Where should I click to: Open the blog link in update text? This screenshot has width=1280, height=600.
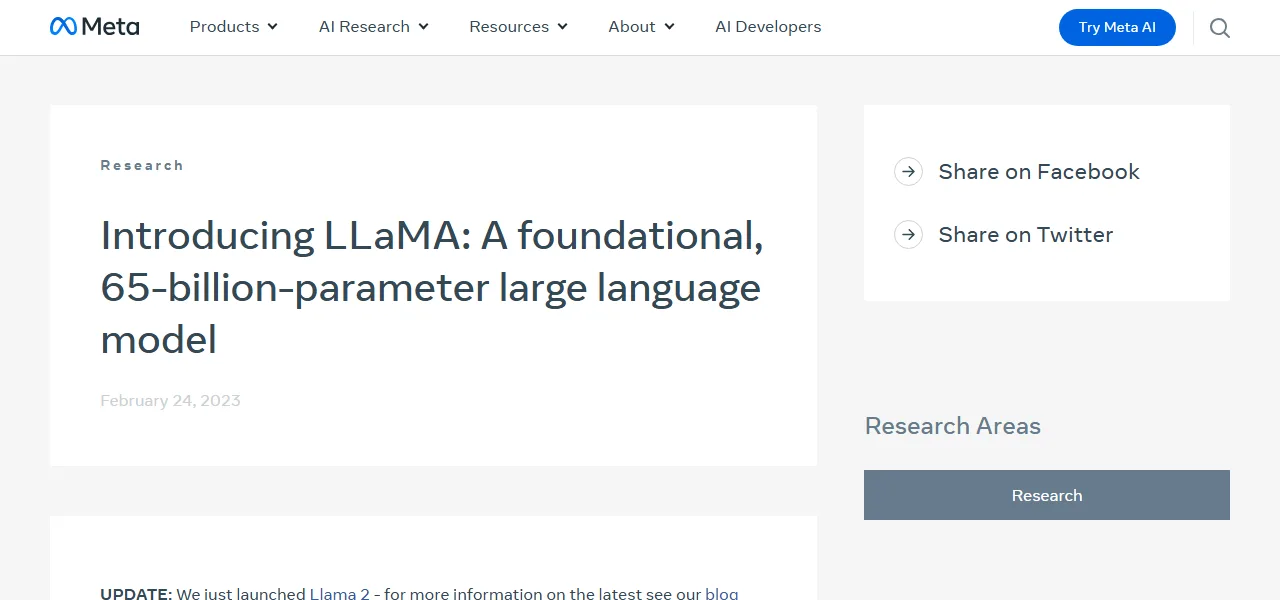point(722,594)
